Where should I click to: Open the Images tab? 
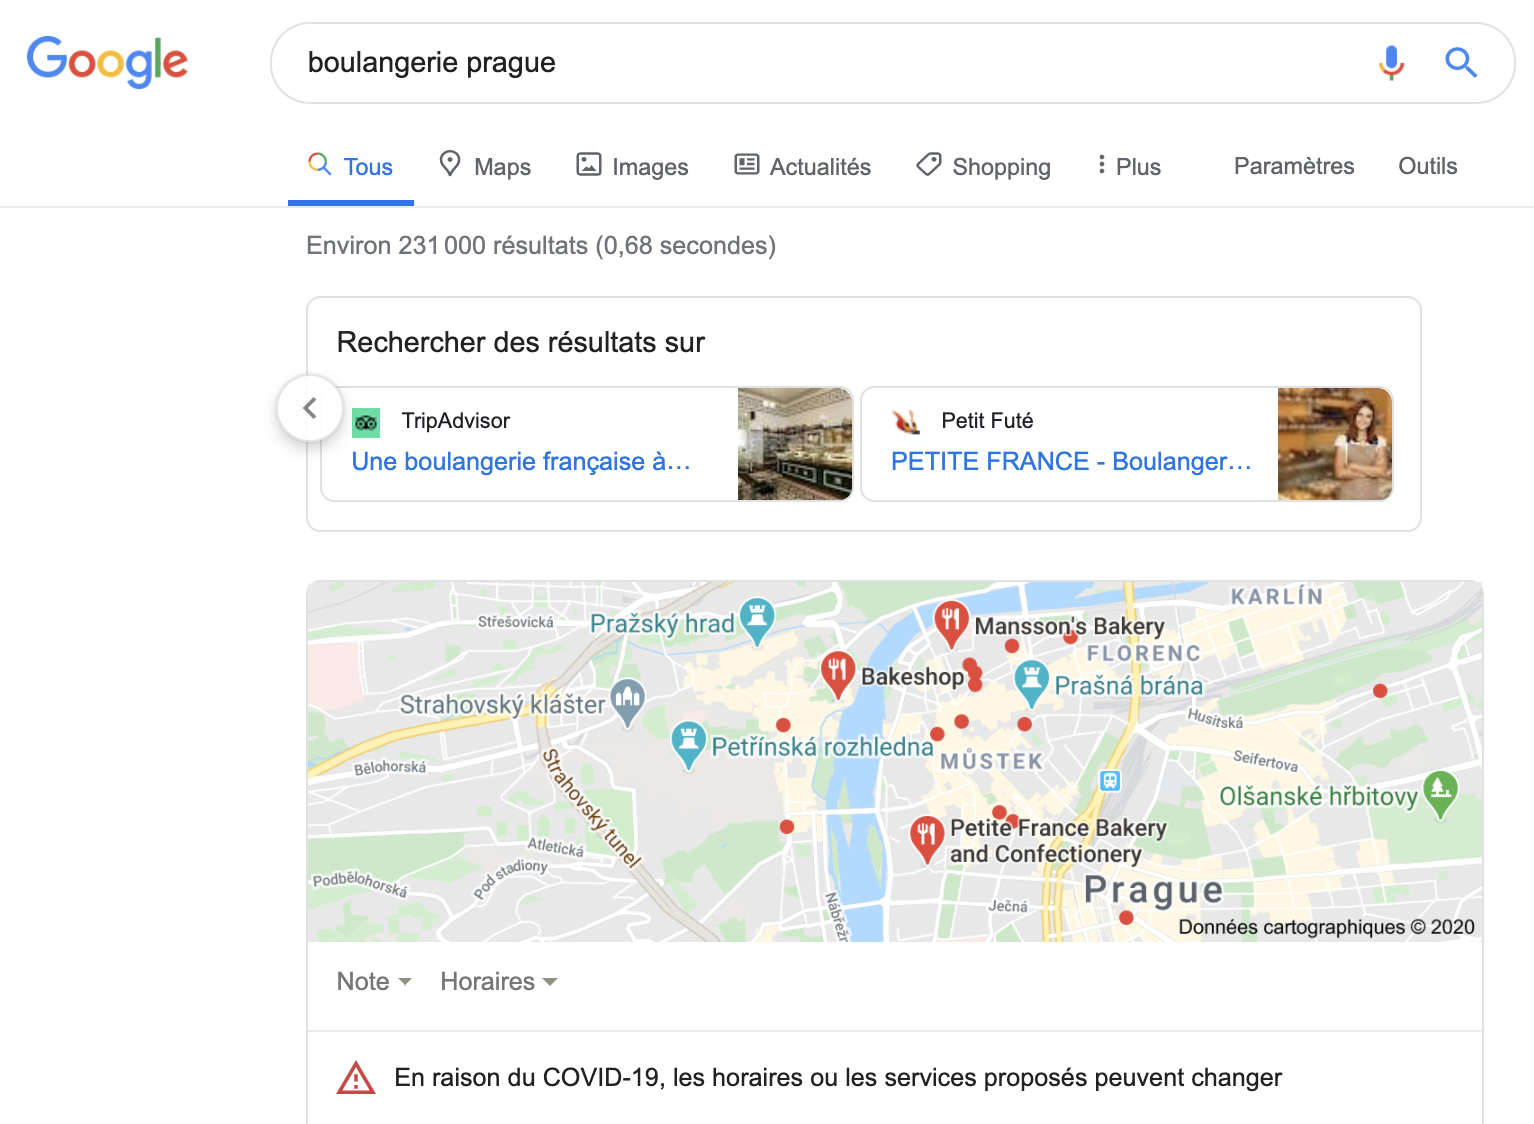tap(632, 166)
